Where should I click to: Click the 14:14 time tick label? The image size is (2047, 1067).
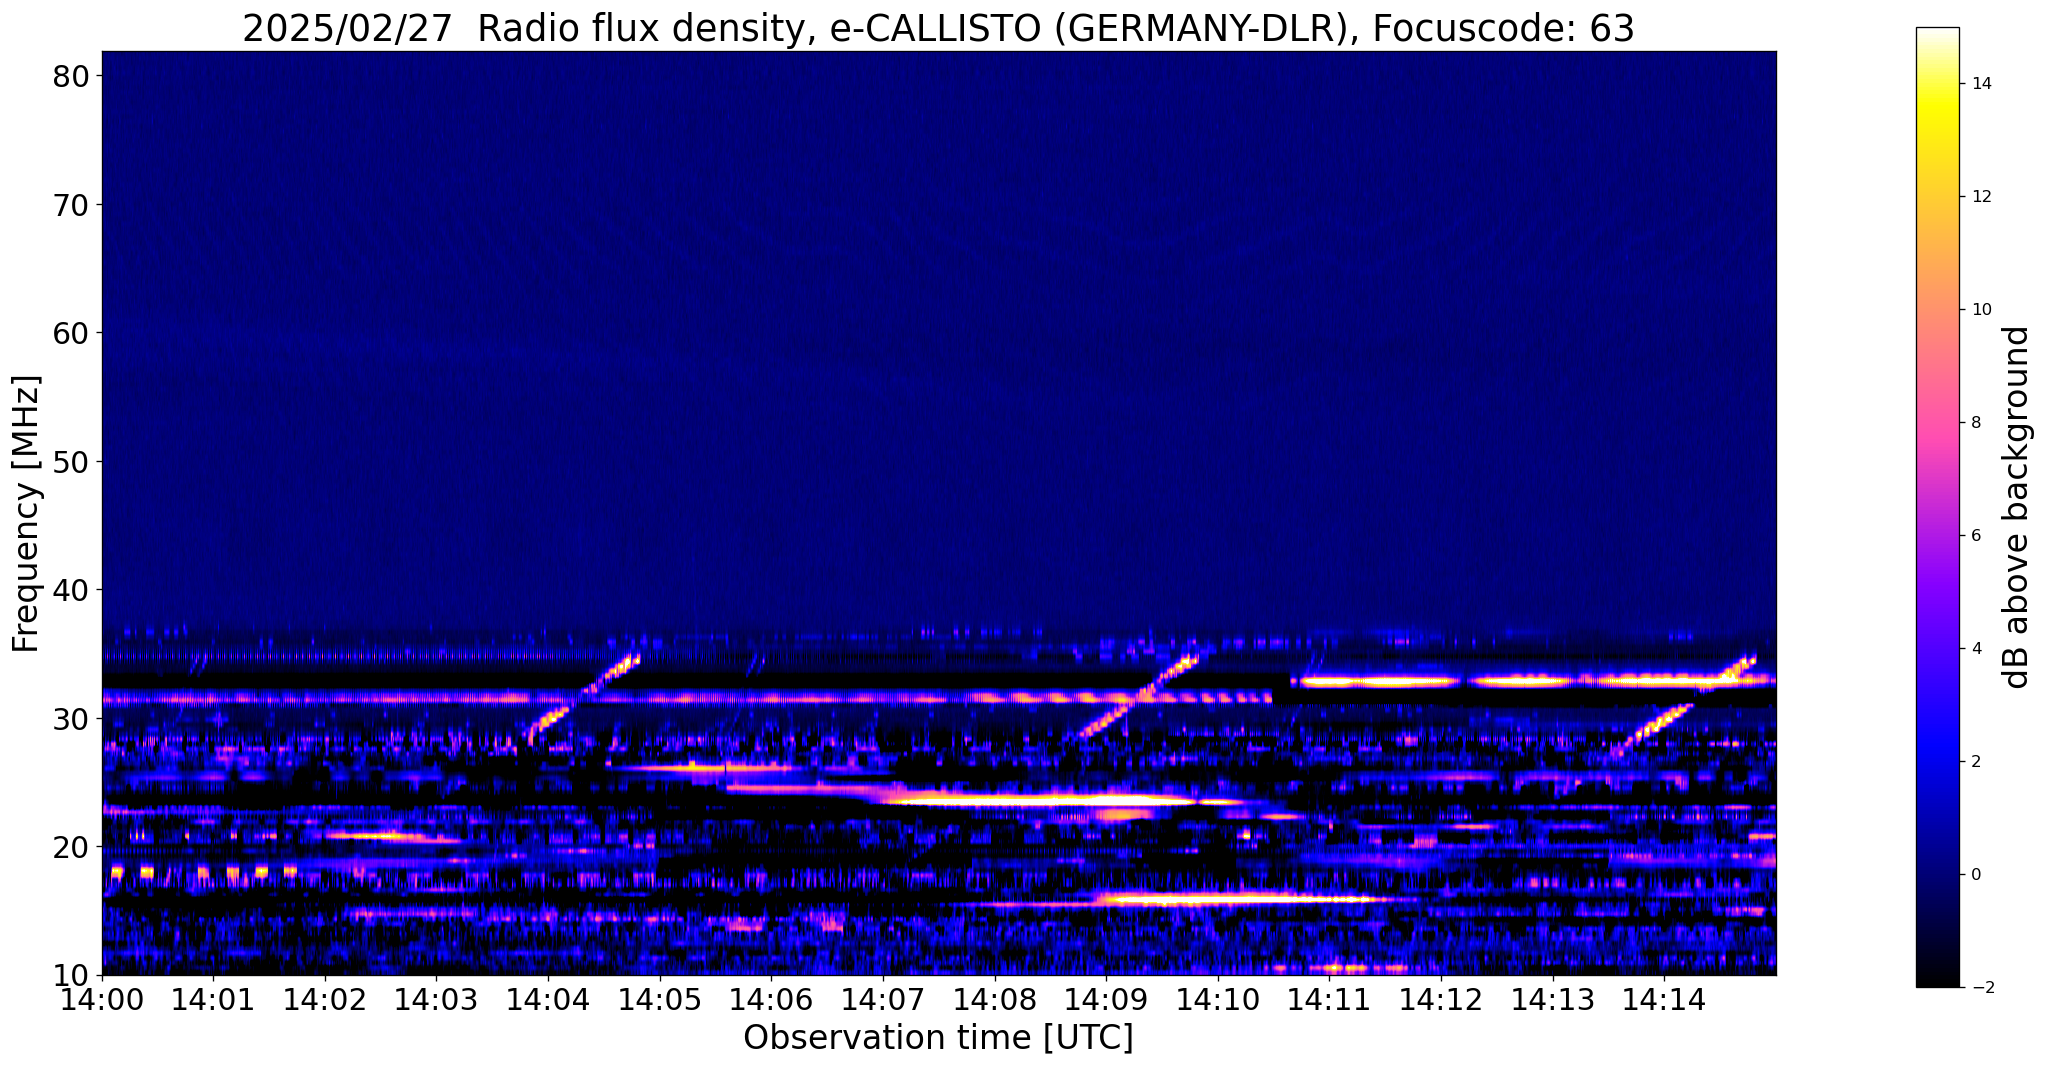coord(1664,1000)
